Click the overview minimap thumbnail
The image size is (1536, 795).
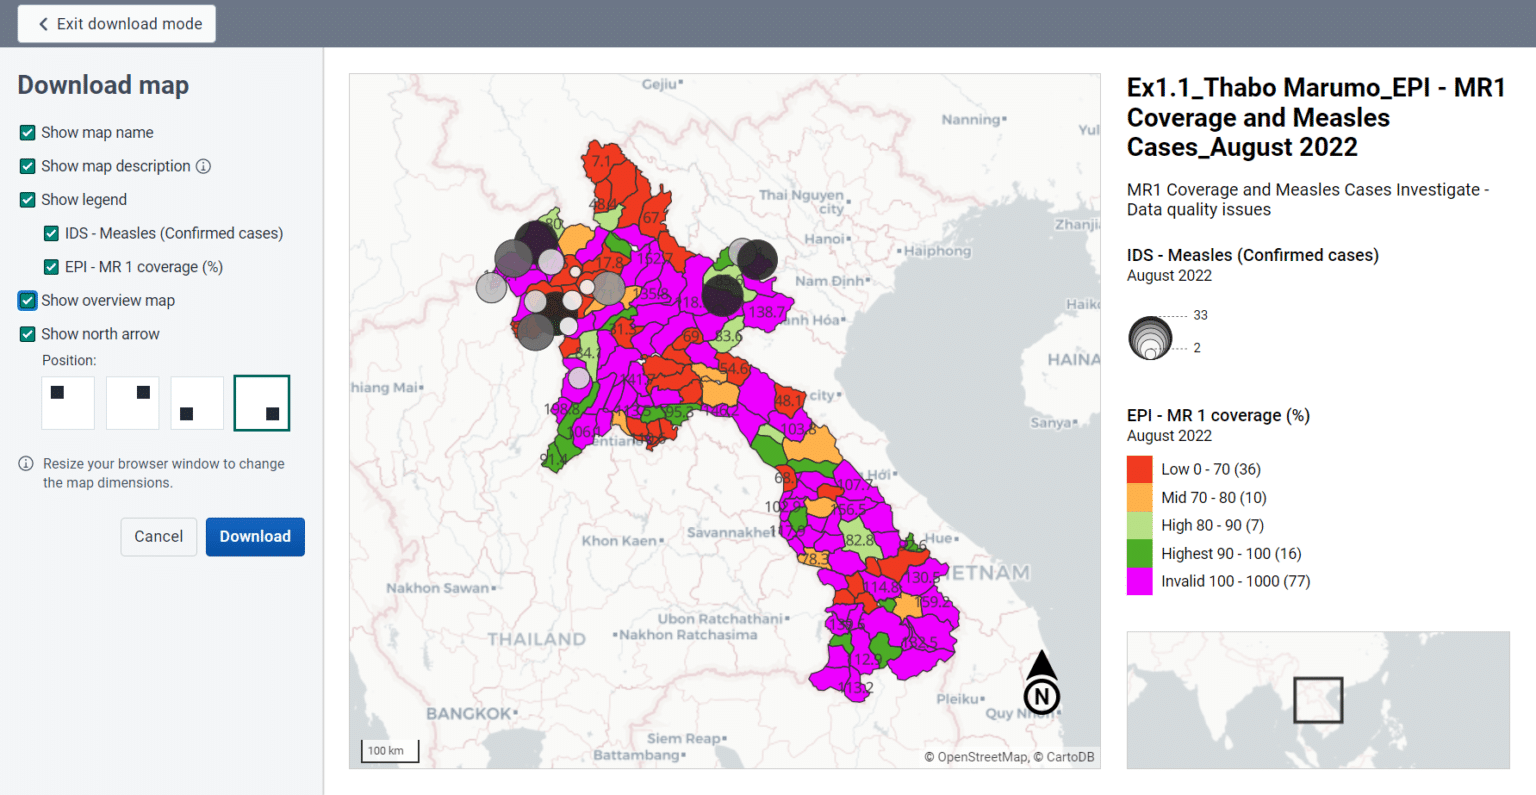1317,700
